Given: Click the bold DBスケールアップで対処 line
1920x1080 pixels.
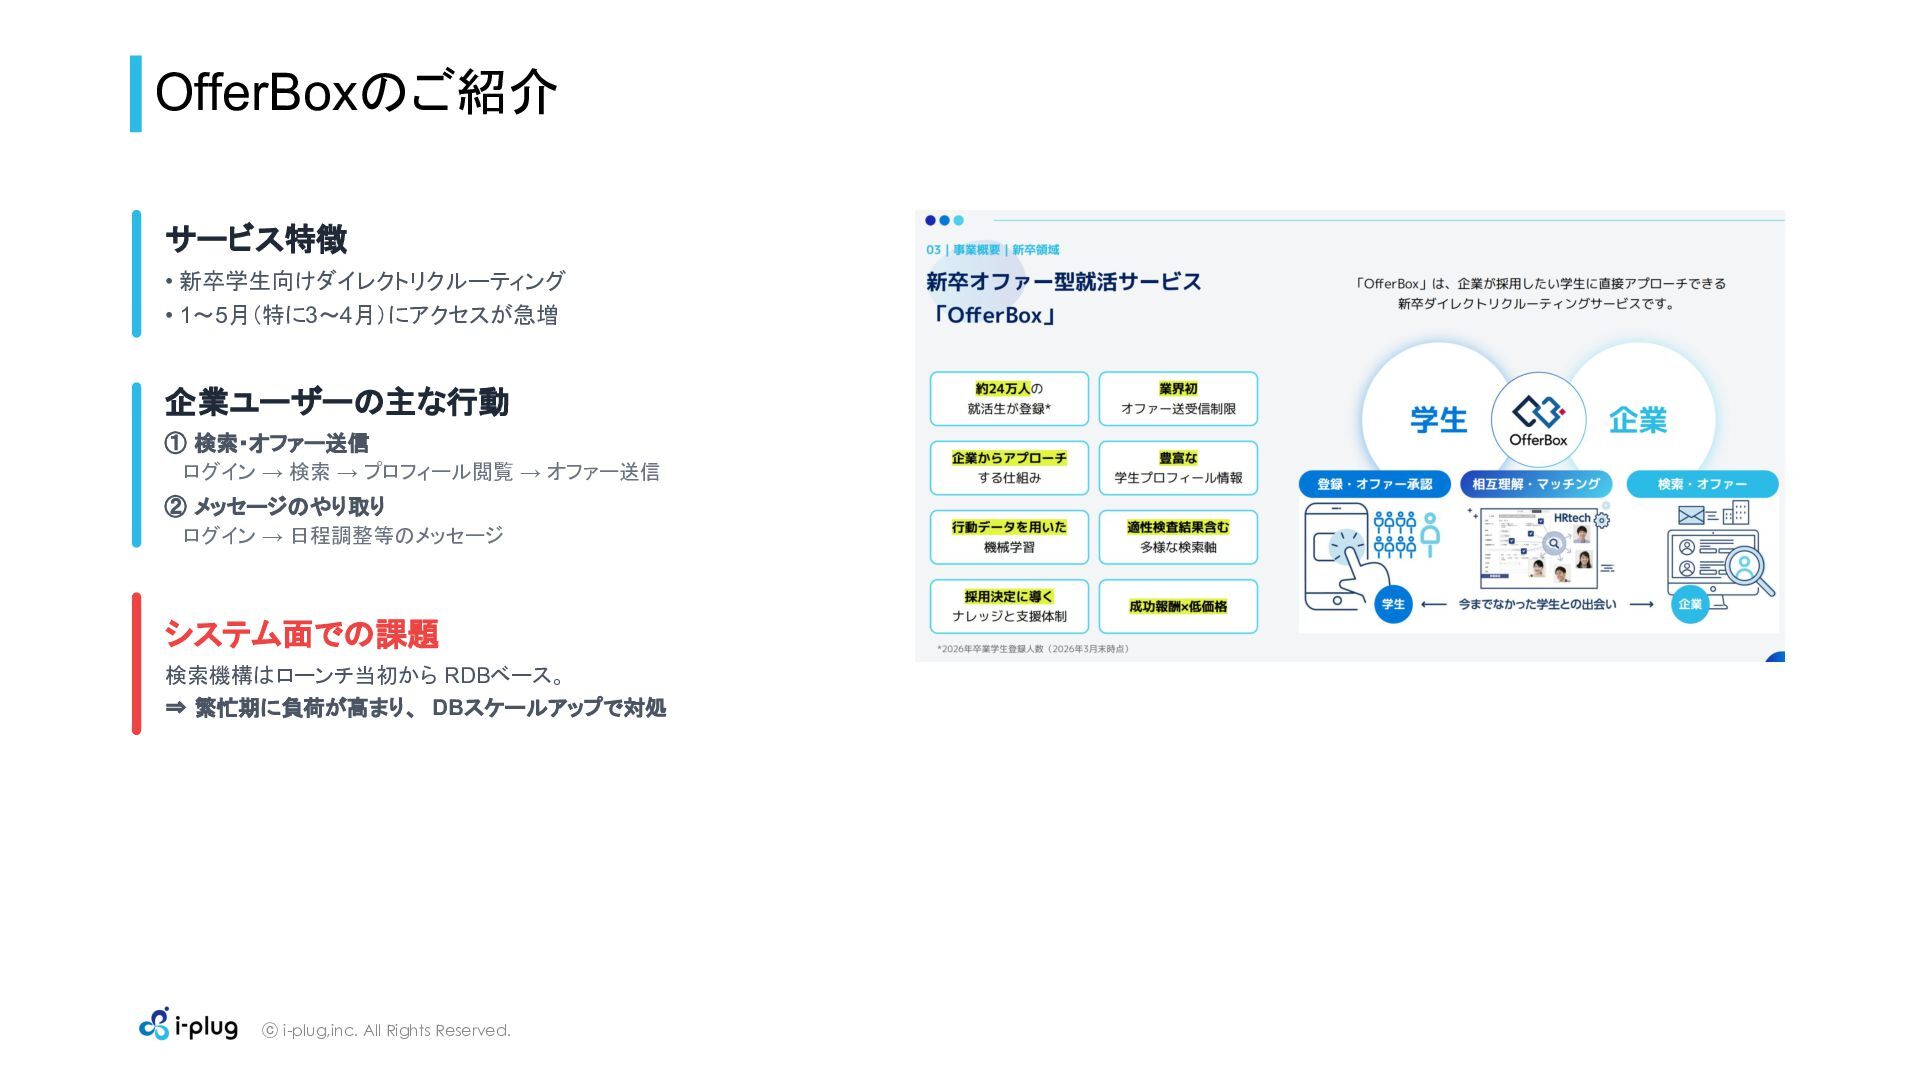Looking at the screenshot, I should point(415,708).
